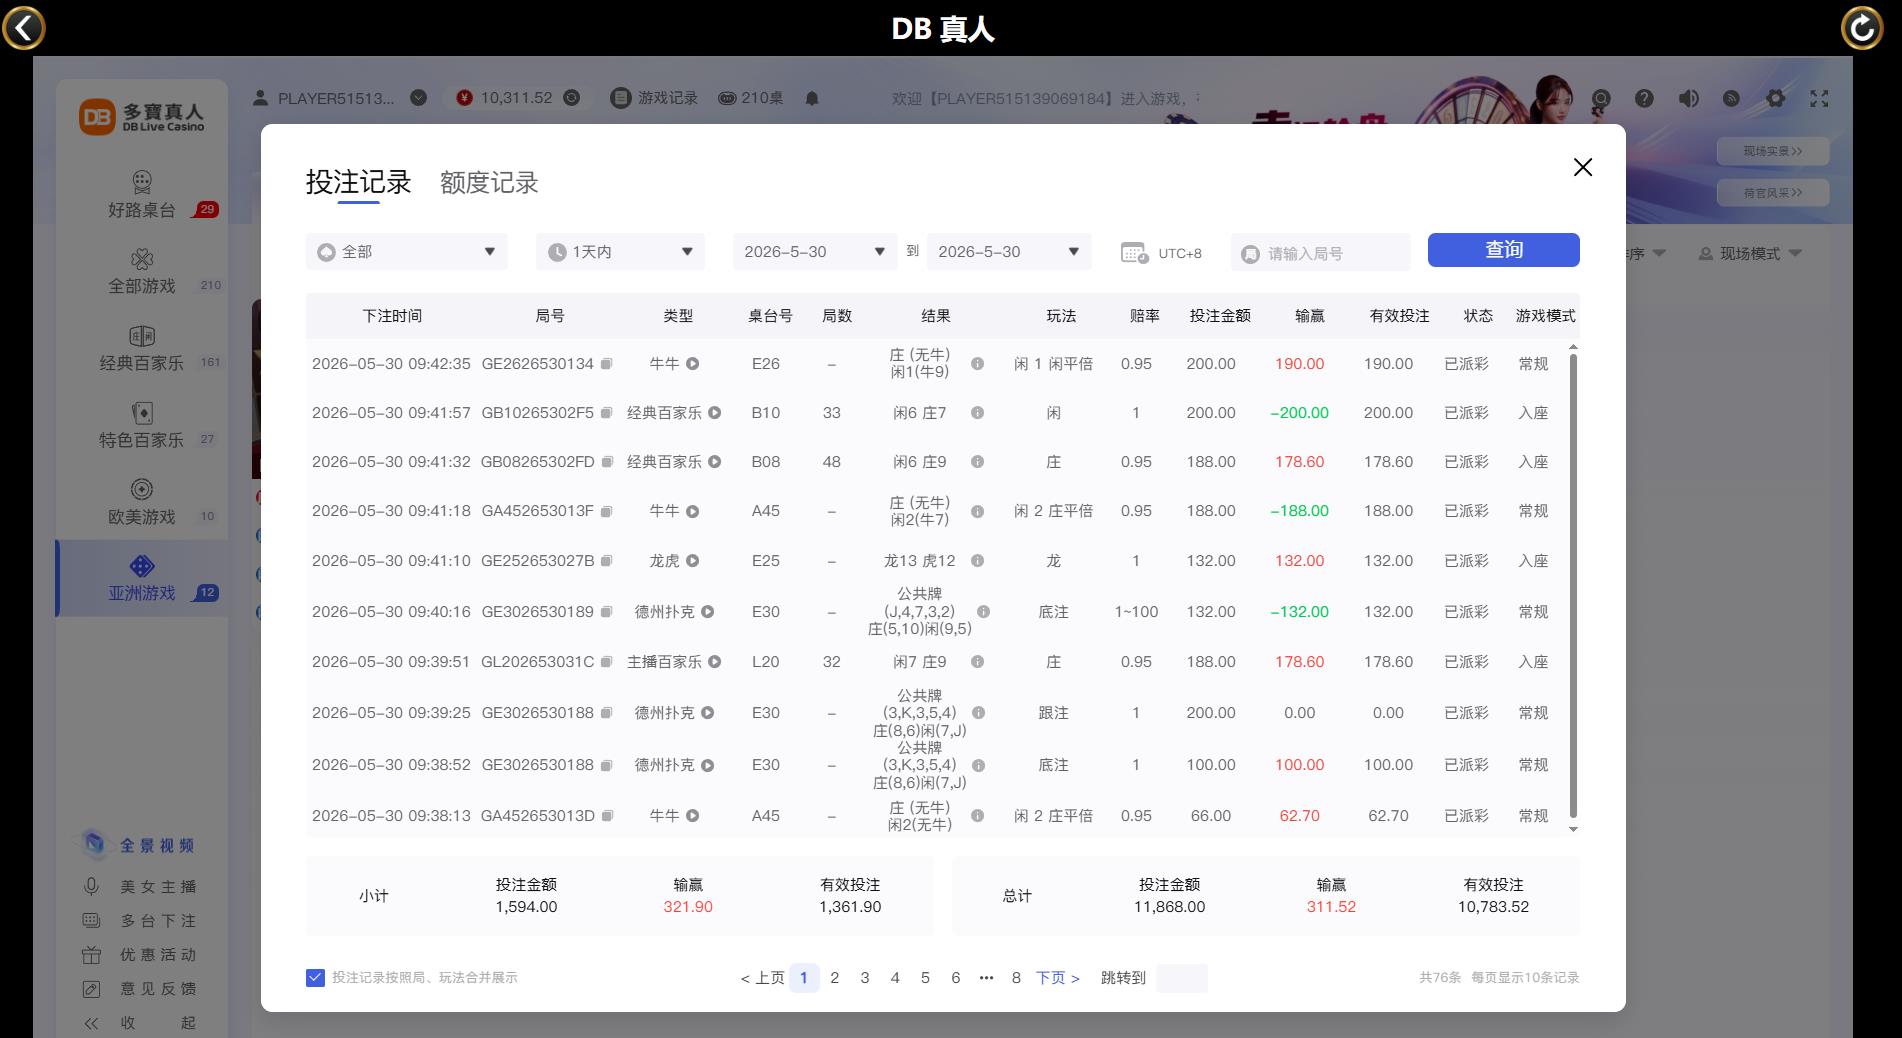Play replay for 主播百家乐 L20 row
This screenshot has width=1902, height=1038.
point(714,662)
